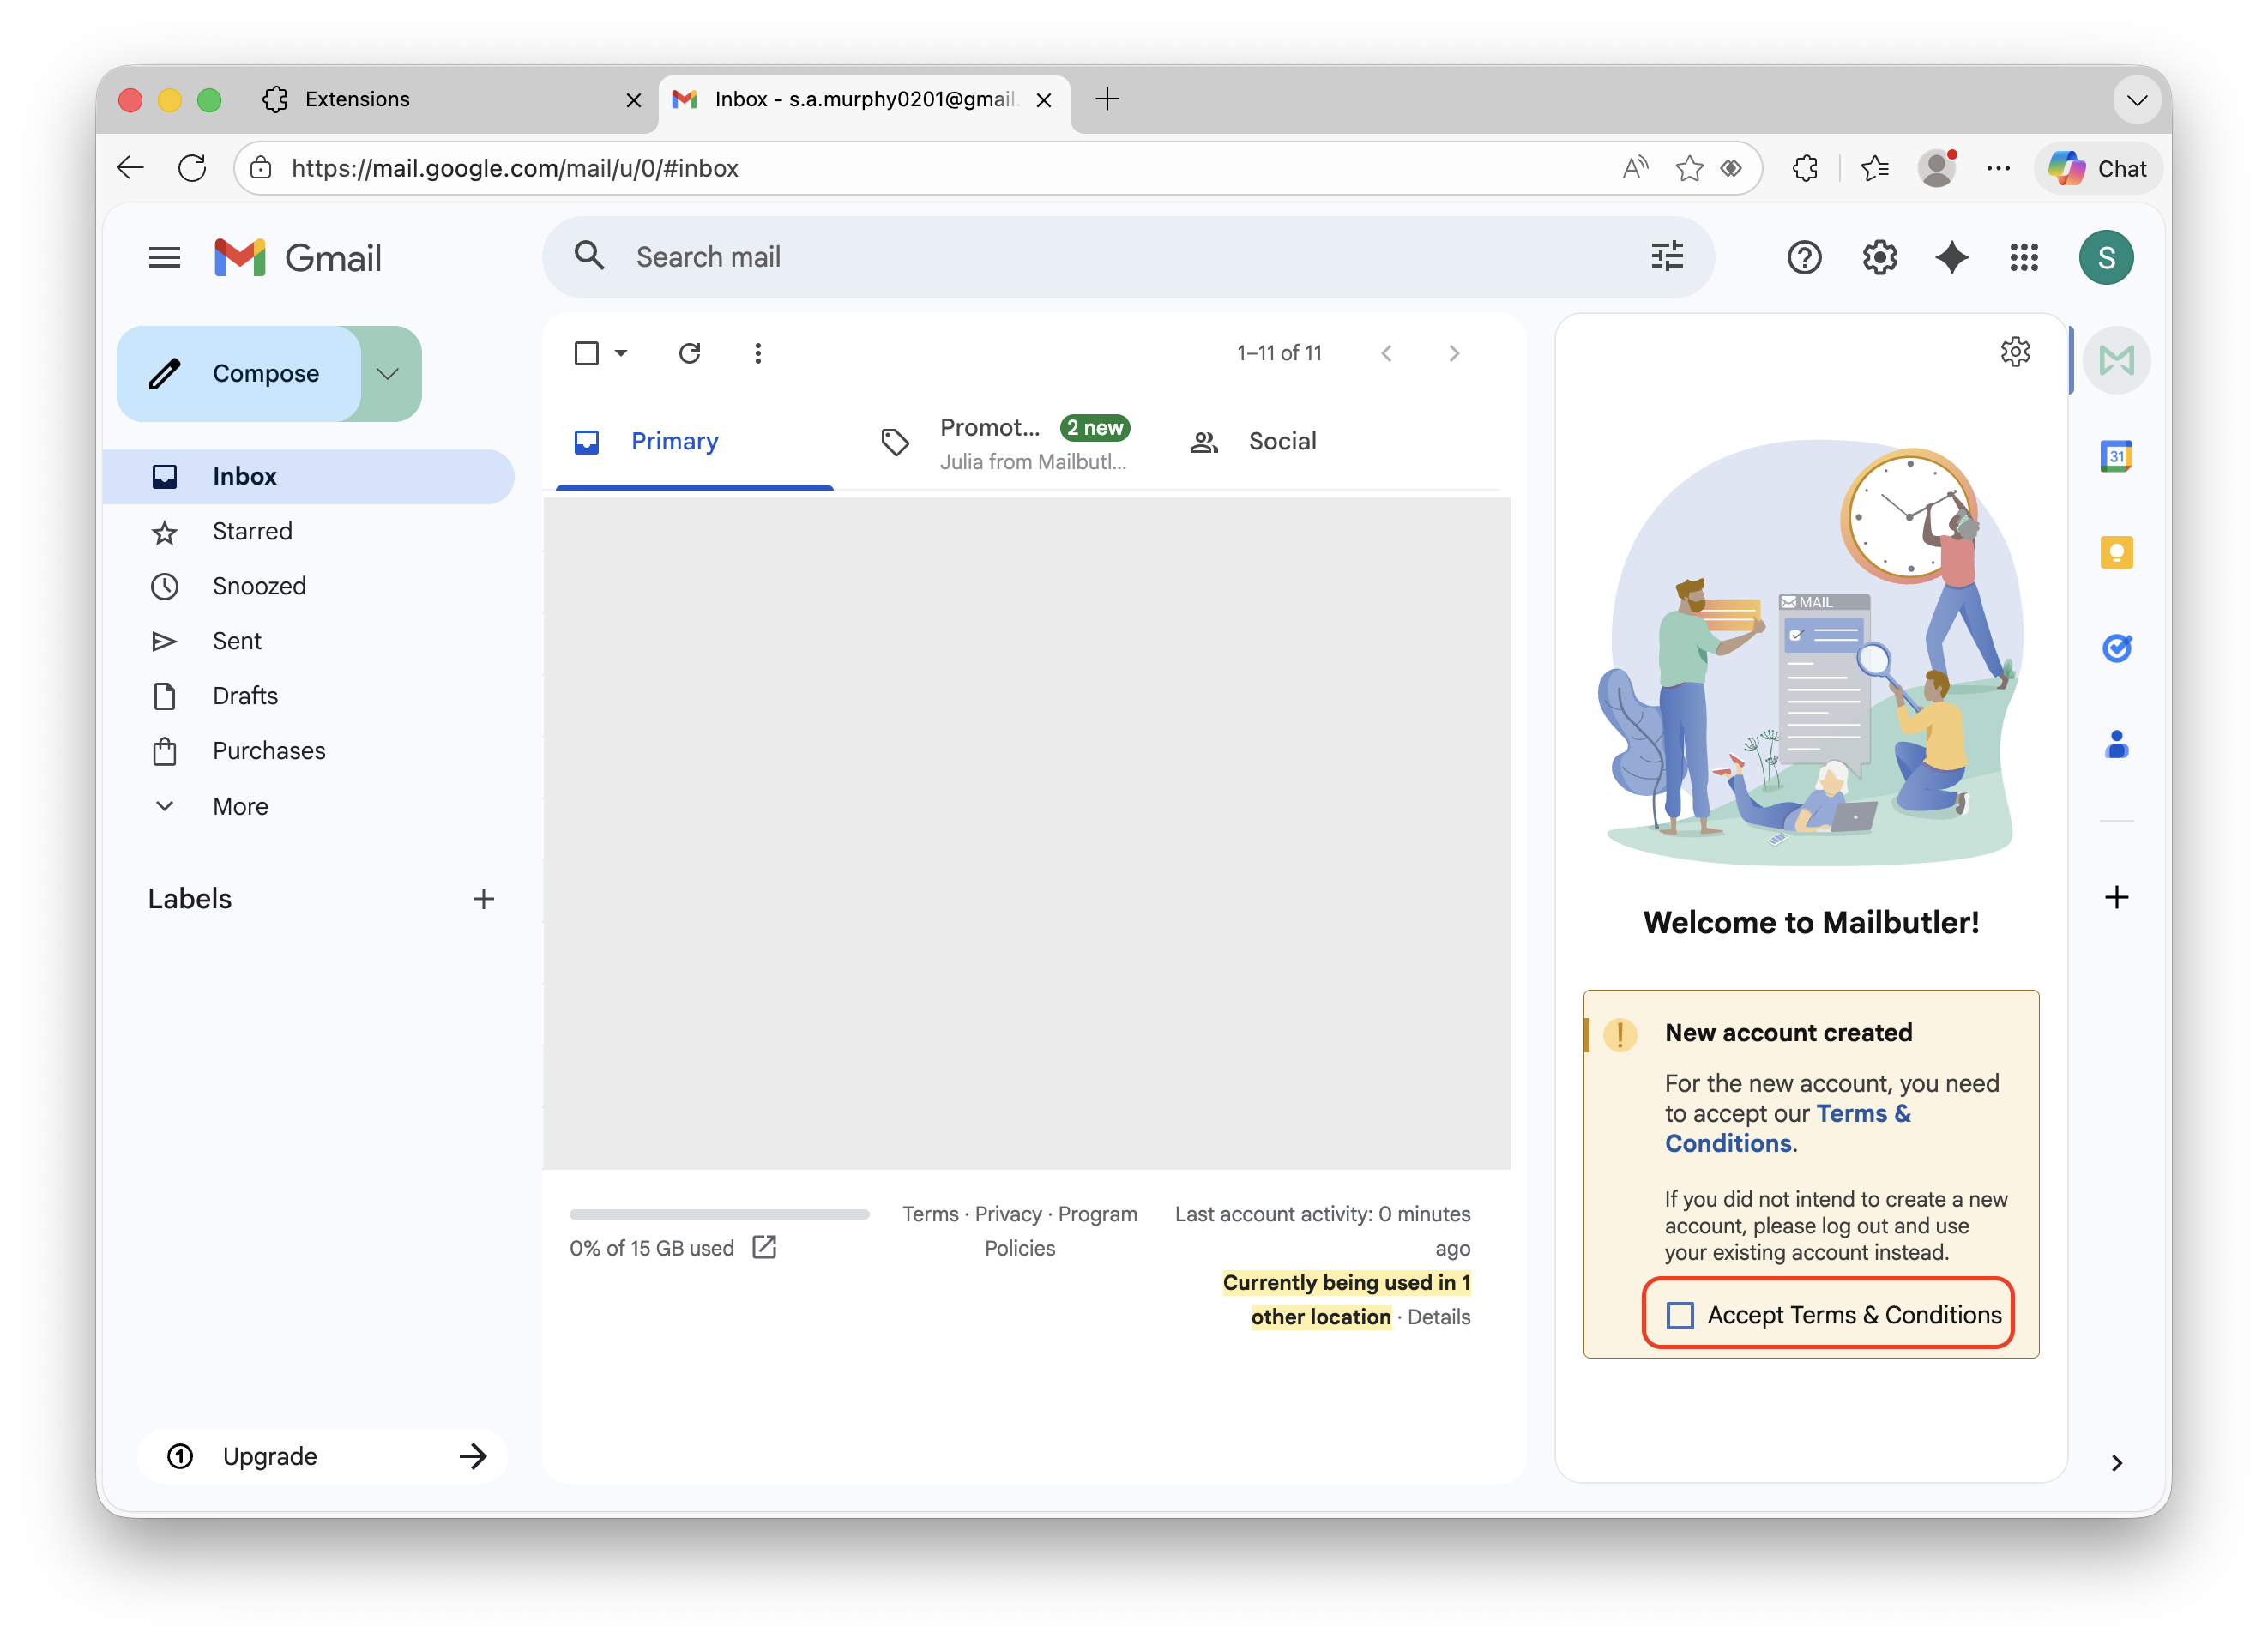The height and width of the screenshot is (1645, 2268).
Task: Check Accept Terms & Conditions checkbox
Action: [1680, 1315]
